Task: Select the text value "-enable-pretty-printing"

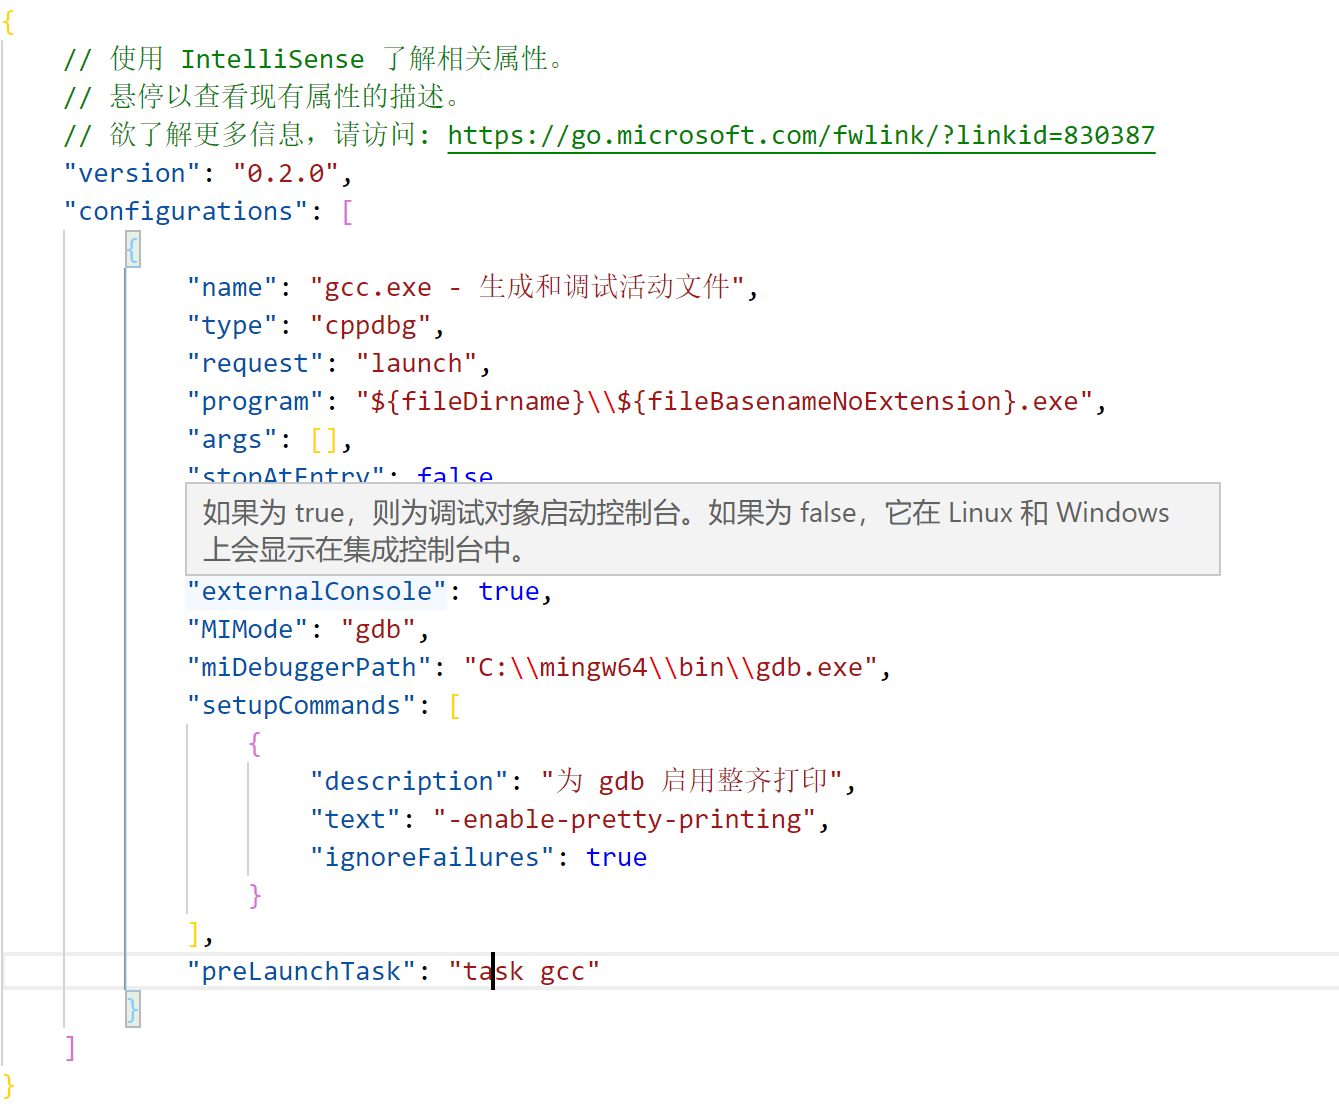Action: tap(628, 818)
